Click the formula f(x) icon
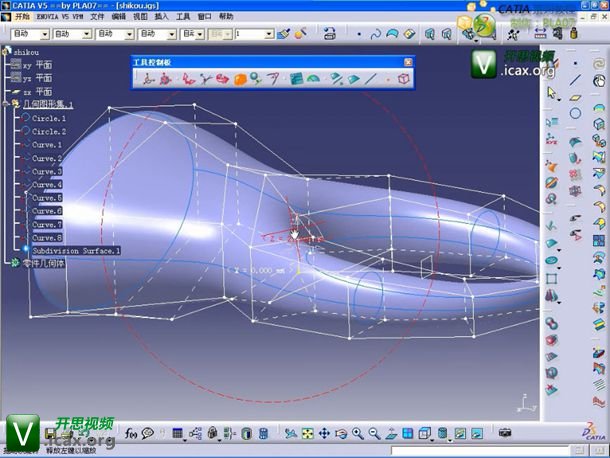This screenshot has height=458, width=610. [x=131, y=433]
